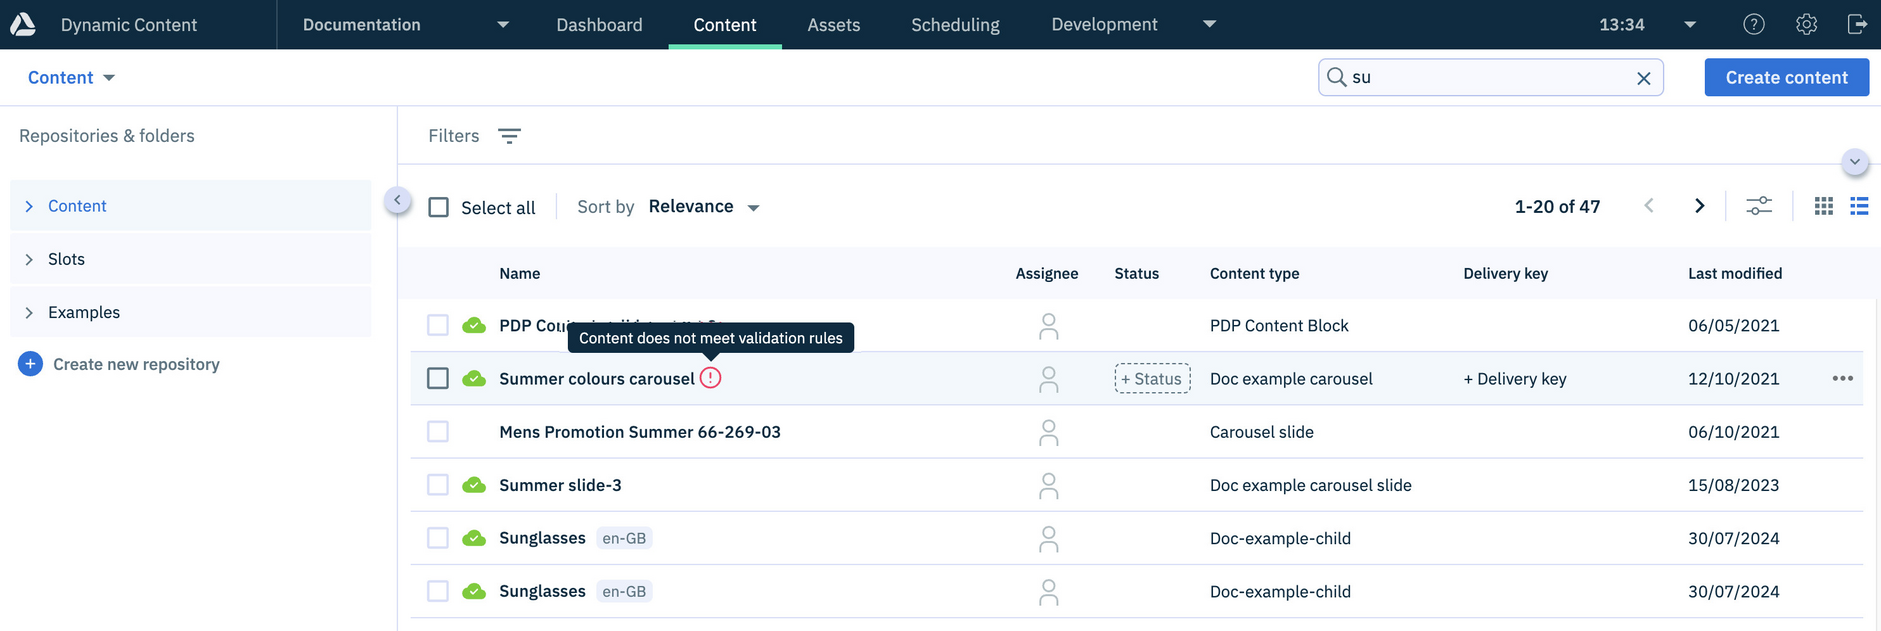Expand the Examples repository

(x=29, y=312)
